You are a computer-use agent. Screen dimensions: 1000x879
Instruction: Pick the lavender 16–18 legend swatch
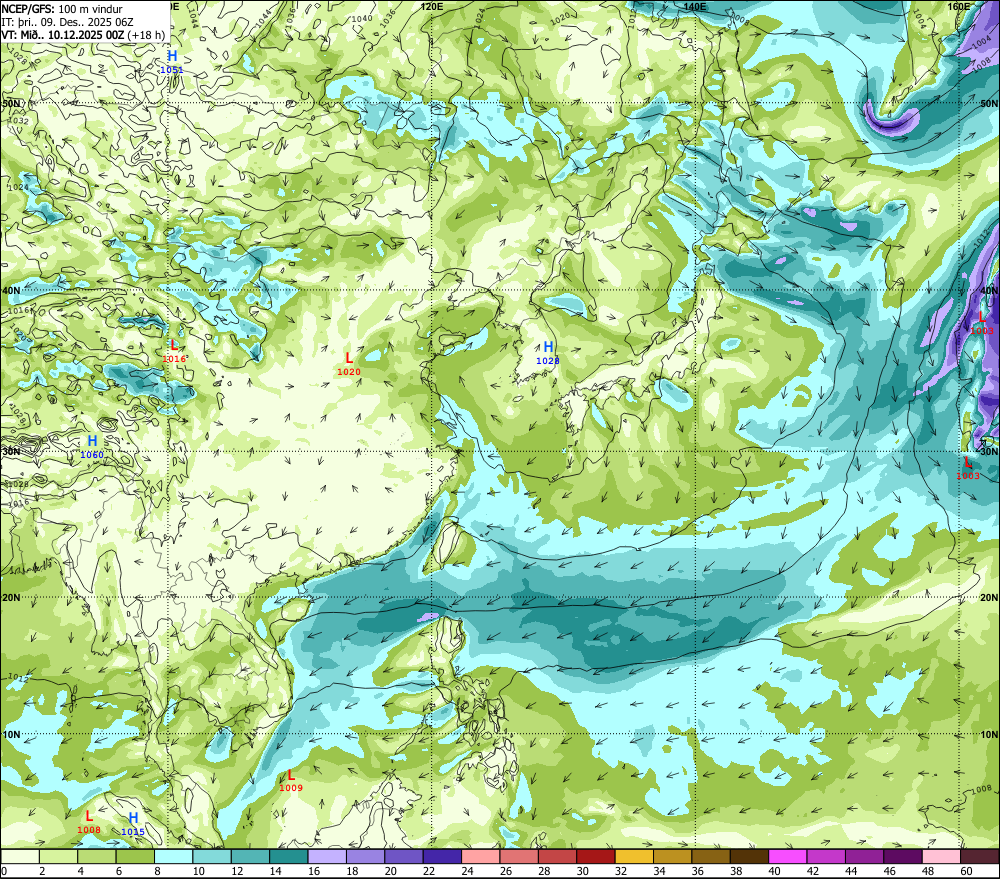[327, 856]
